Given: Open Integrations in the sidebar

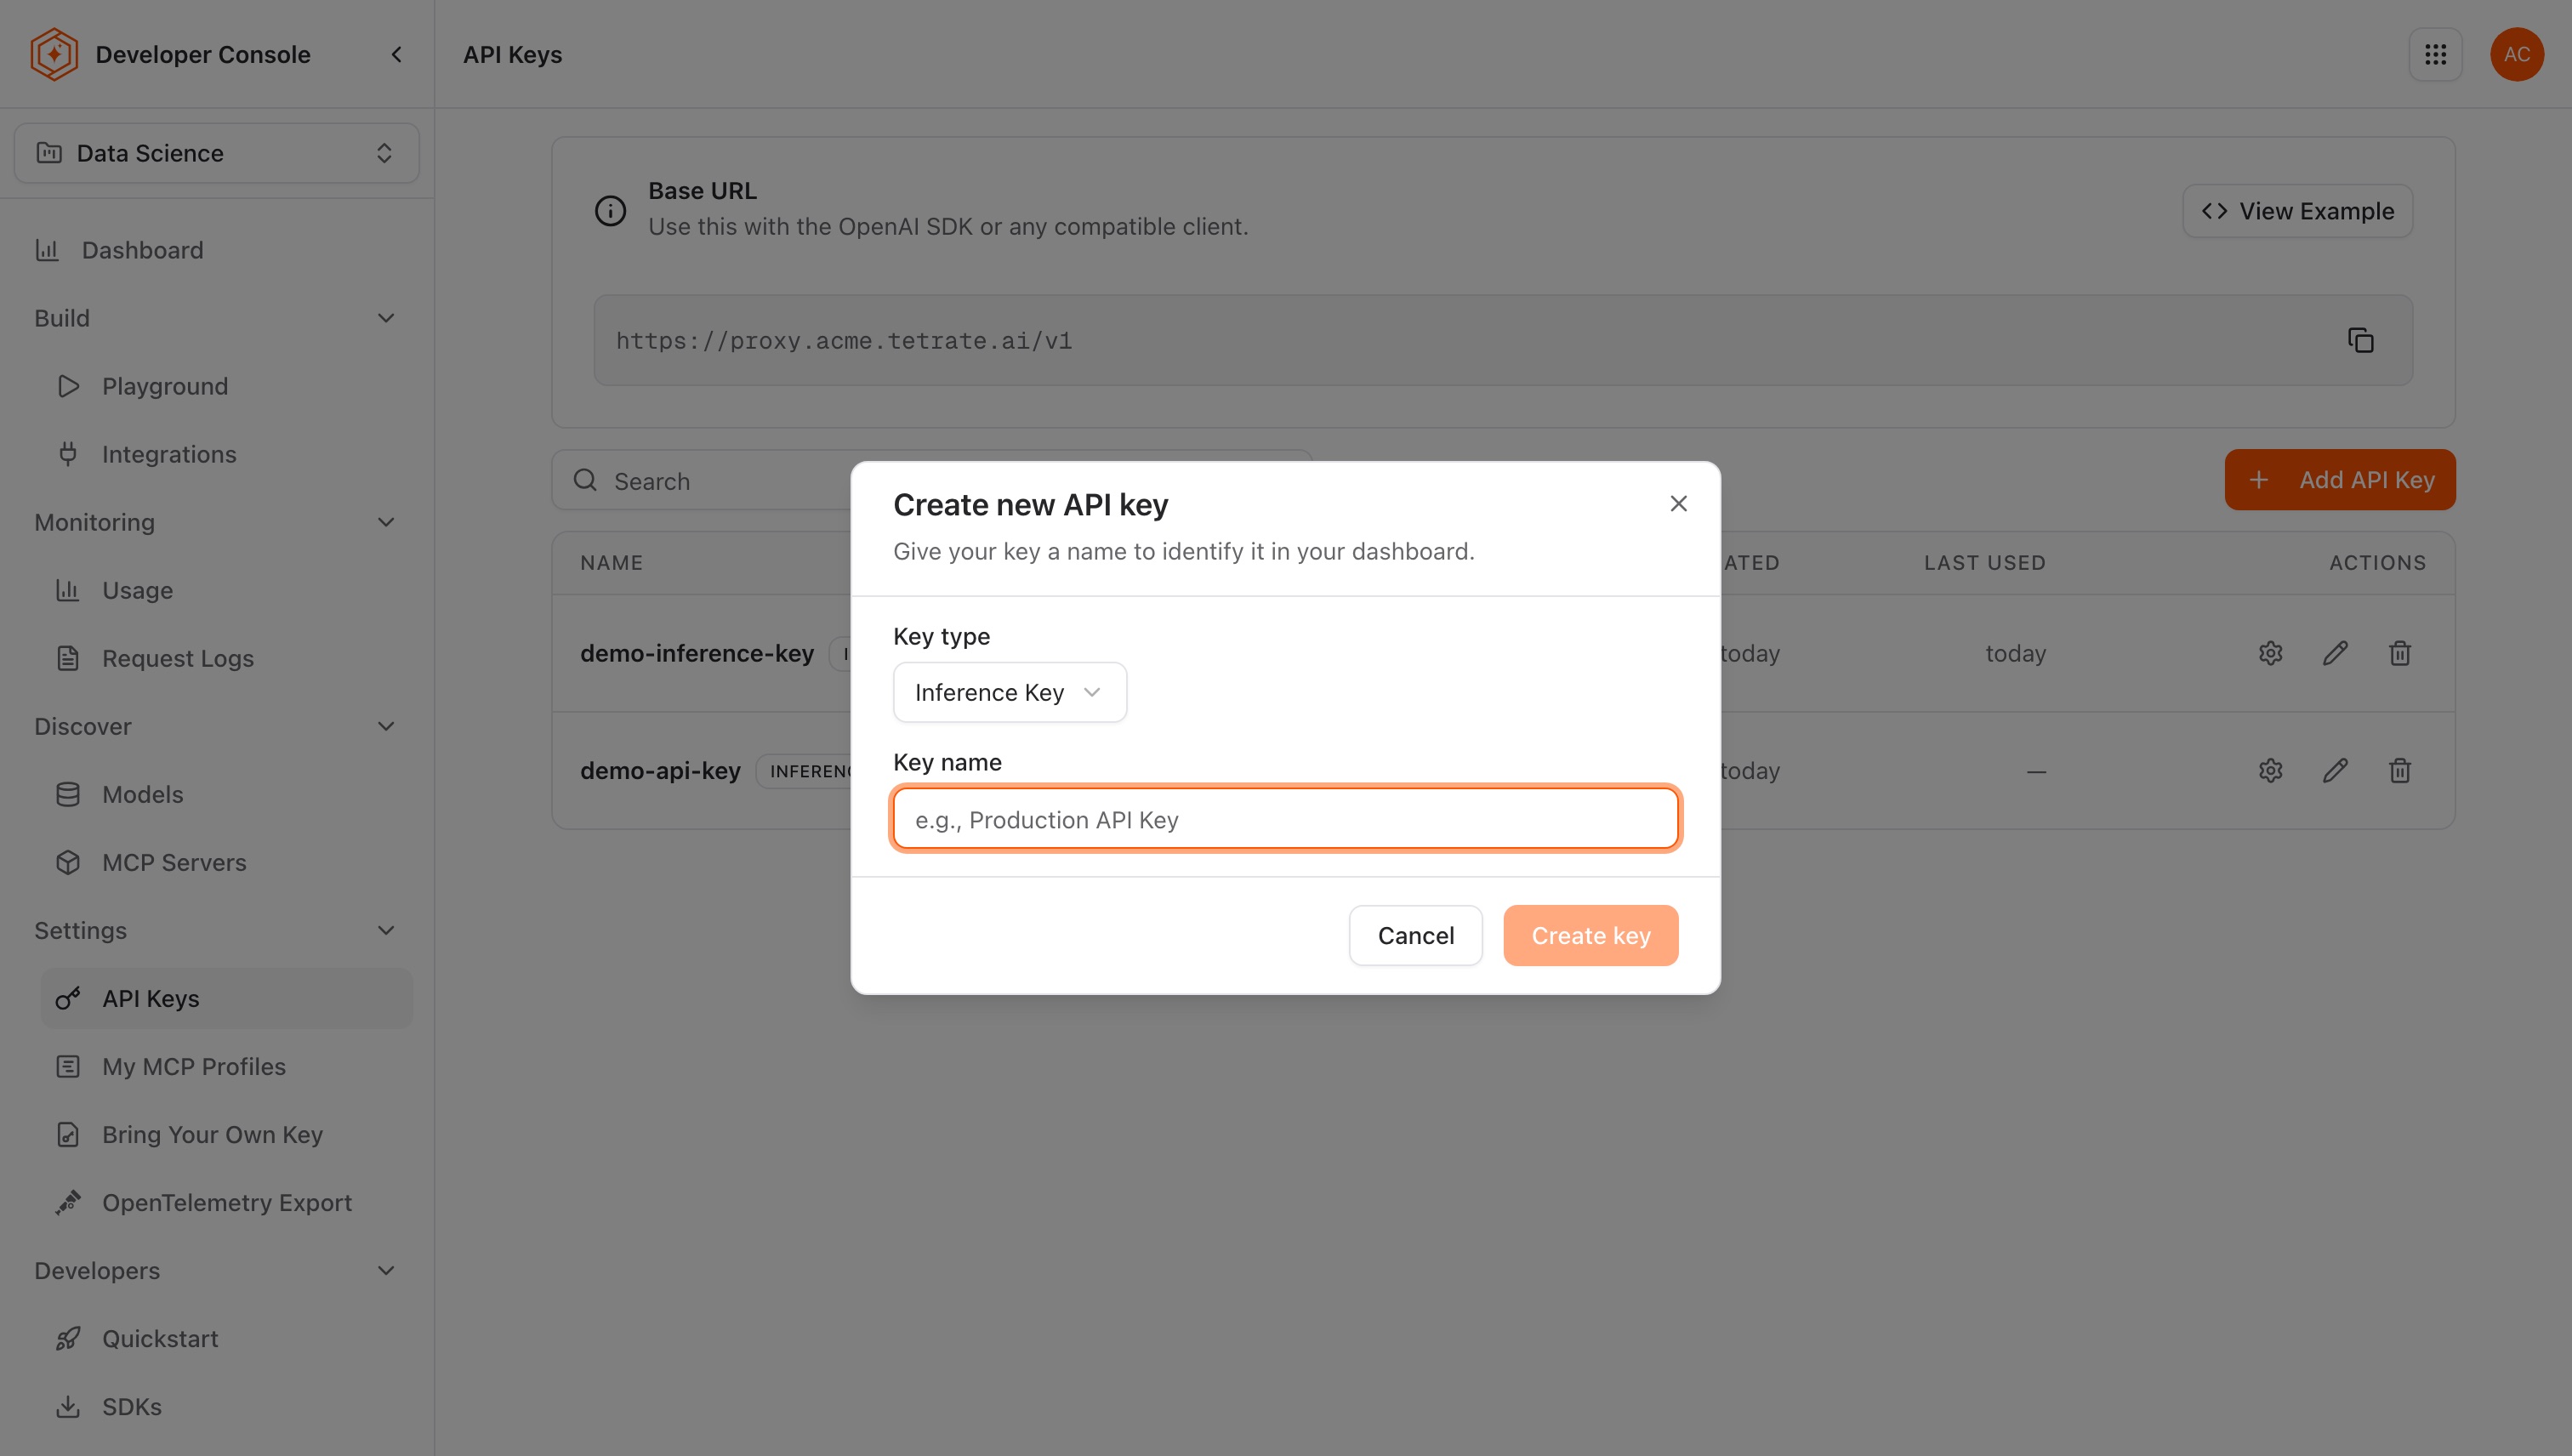Looking at the screenshot, I should (x=226, y=454).
